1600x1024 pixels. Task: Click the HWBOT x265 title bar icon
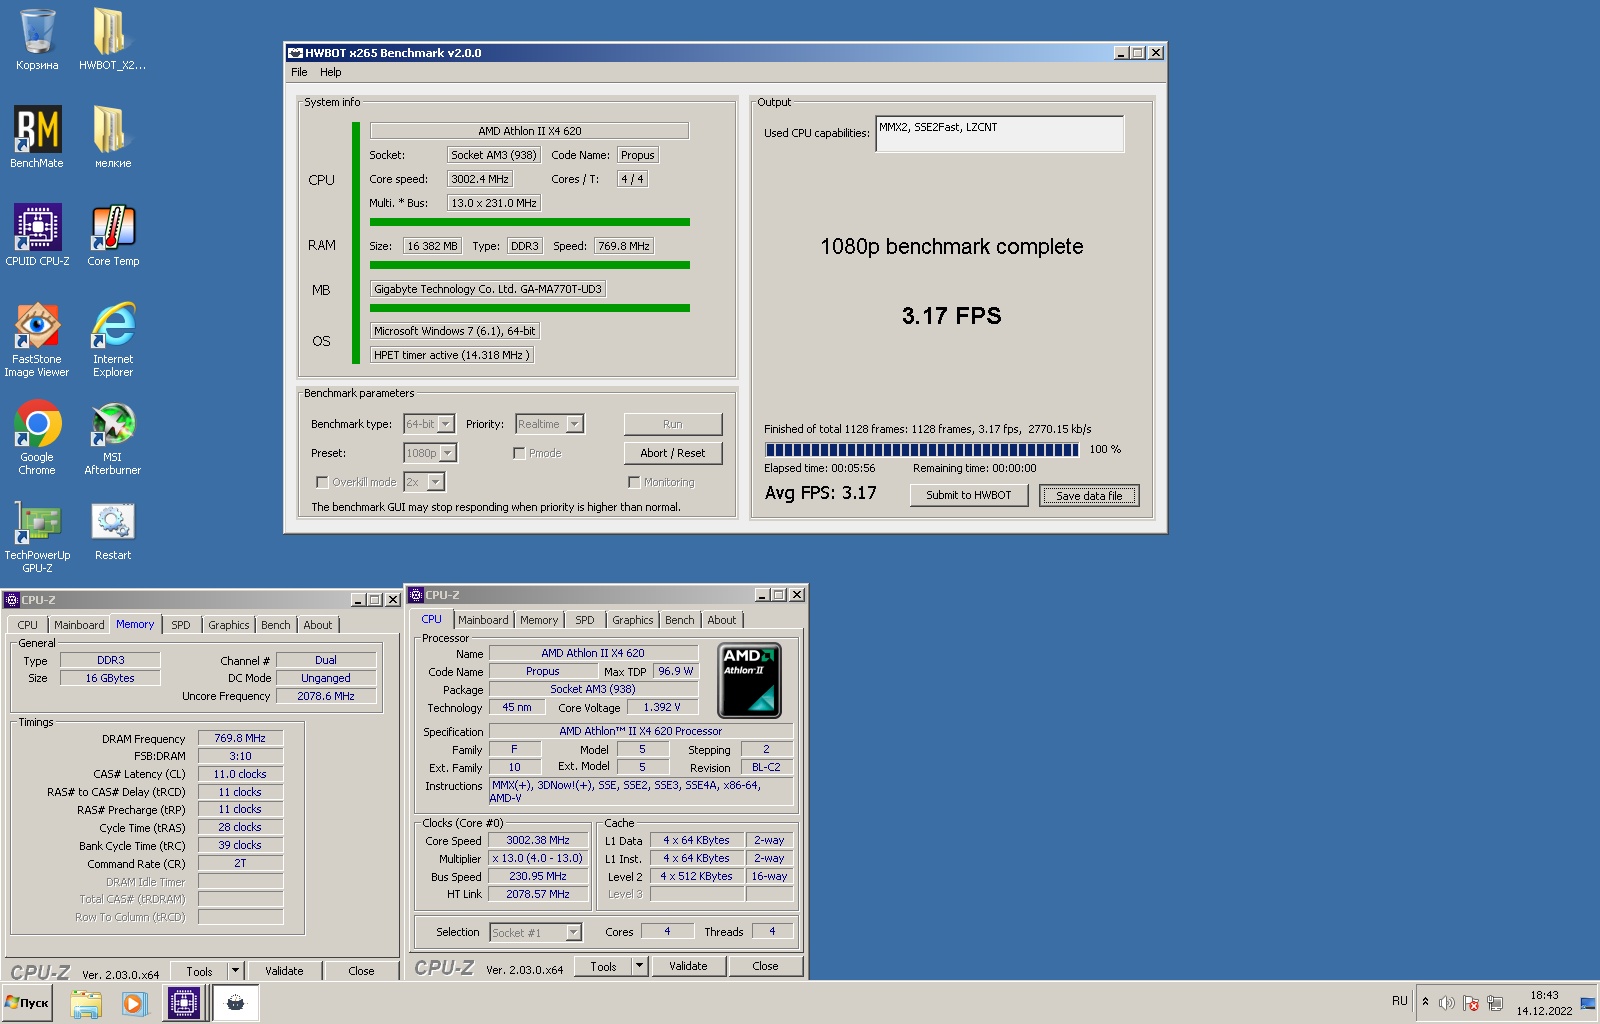click(x=295, y=53)
